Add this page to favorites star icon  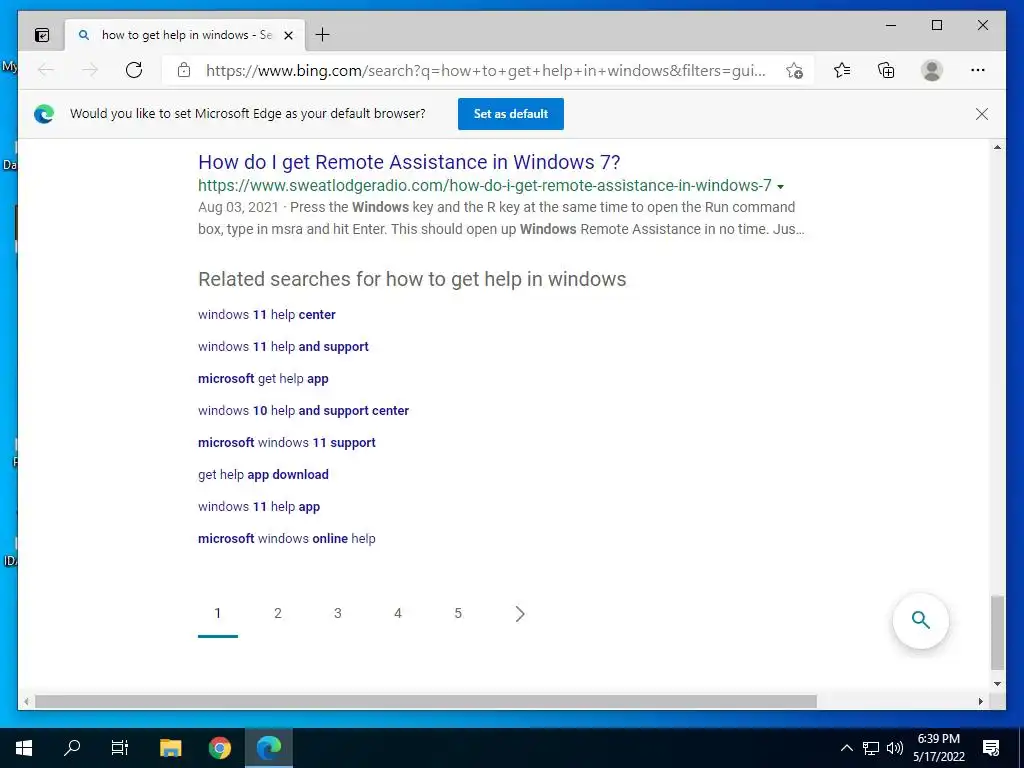(x=794, y=71)
